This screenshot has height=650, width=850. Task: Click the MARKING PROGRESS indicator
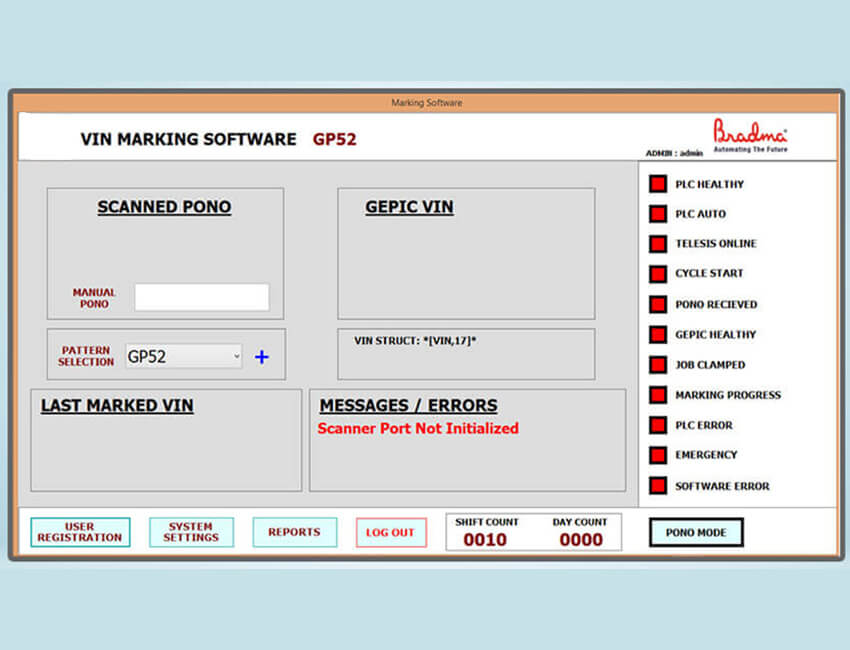[x=657, y=395]
